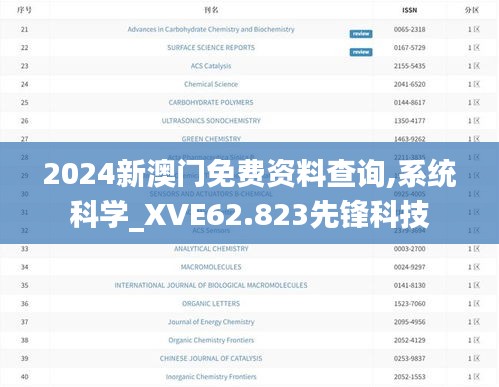The width and height of the screenshot is (499, 387).
Task: Select ISSN value 2052-4129
Action: click(409, 340)
